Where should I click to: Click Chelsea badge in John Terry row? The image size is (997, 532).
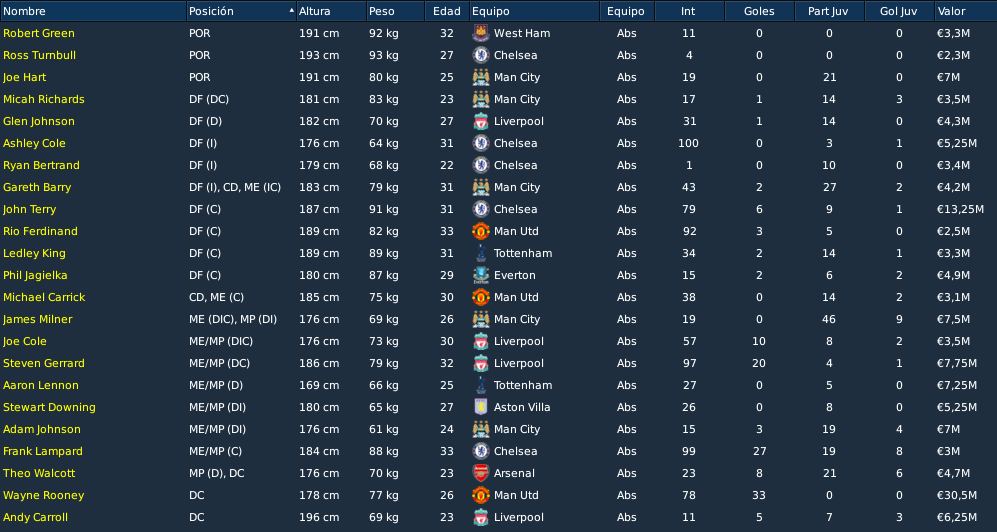pyautogui.click(x=481, y=209)
